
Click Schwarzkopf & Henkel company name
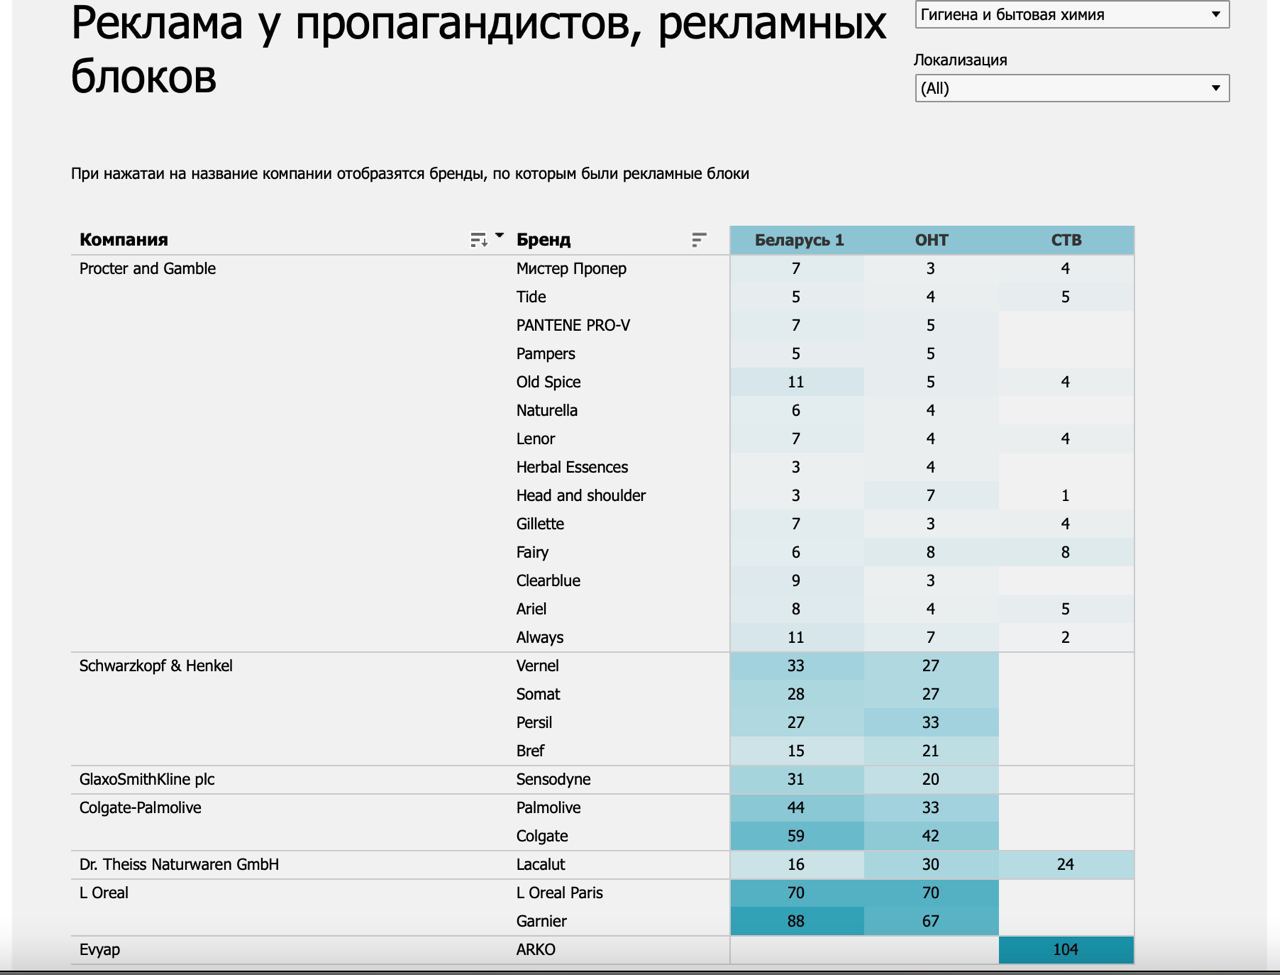coord(156,666)
